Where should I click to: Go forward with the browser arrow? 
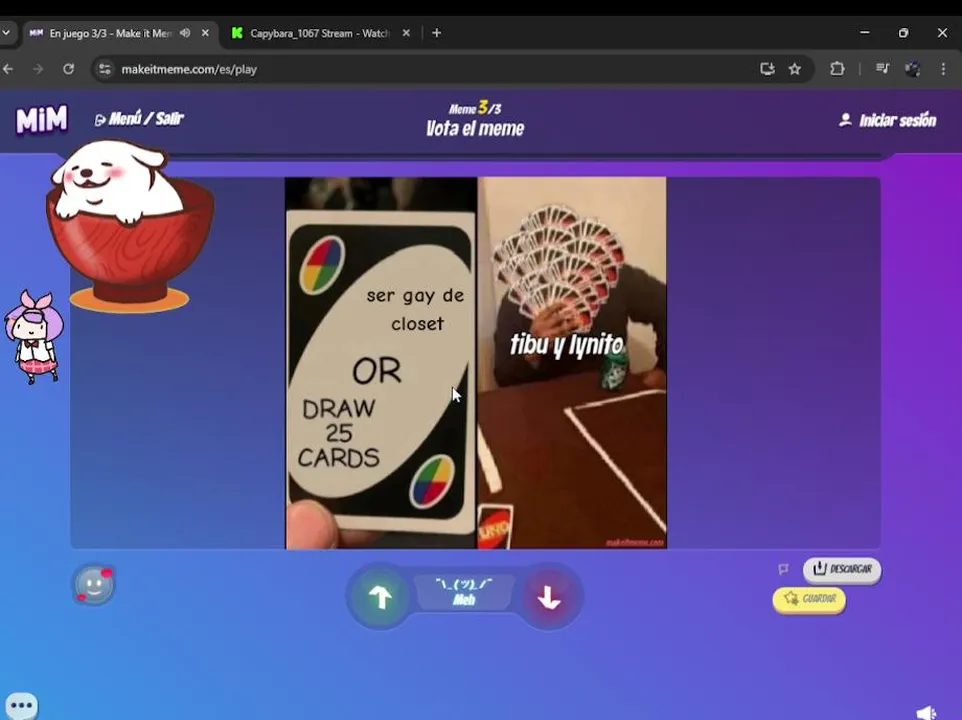coord(38,69)
